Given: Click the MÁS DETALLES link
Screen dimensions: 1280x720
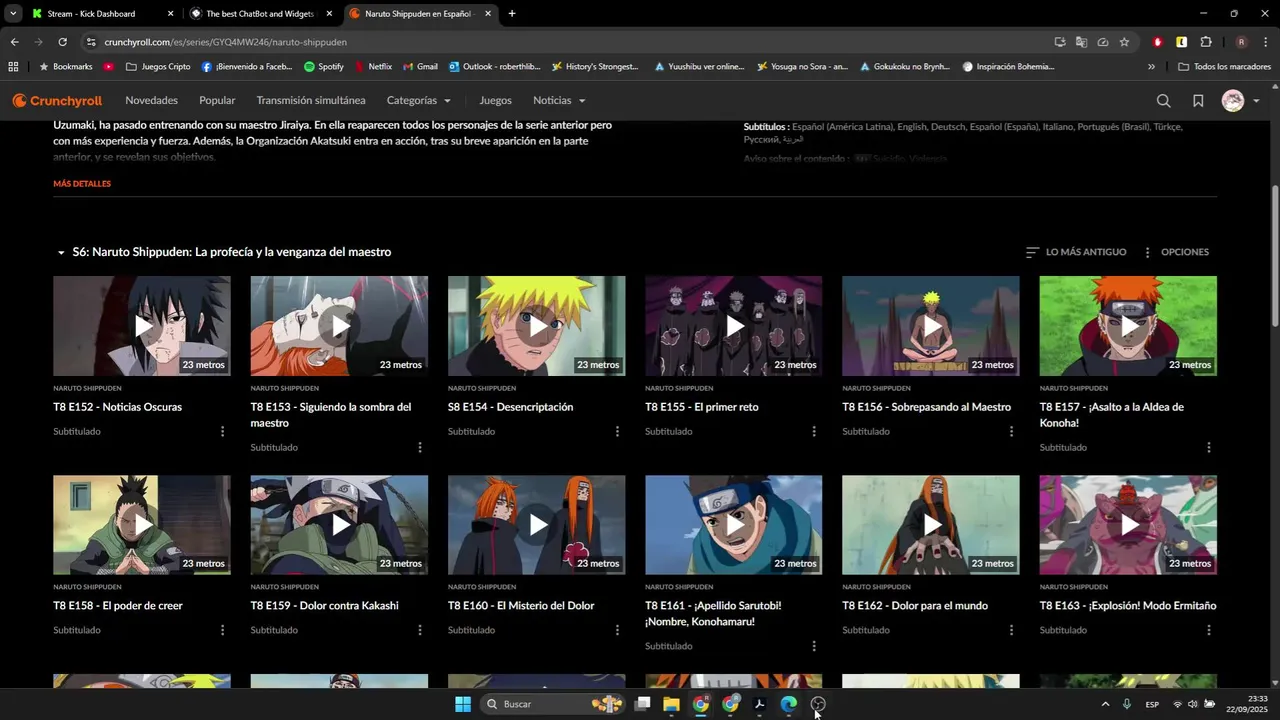Looking at the screenshot, I should 82,184.
